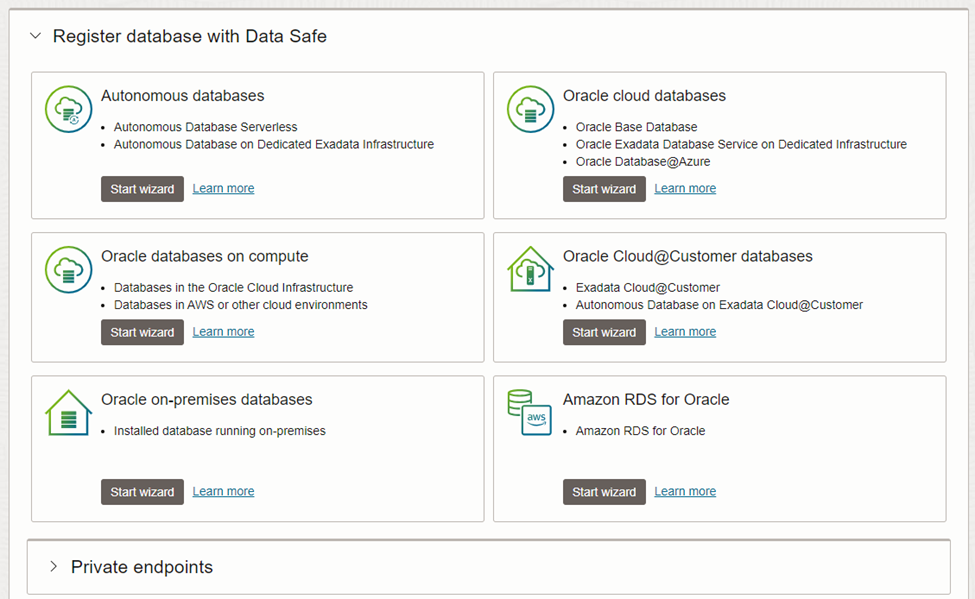Click the Oracle Cloud@Customer house icon
Viewport: 975px width, 599px height.
(x=531, y=269)
